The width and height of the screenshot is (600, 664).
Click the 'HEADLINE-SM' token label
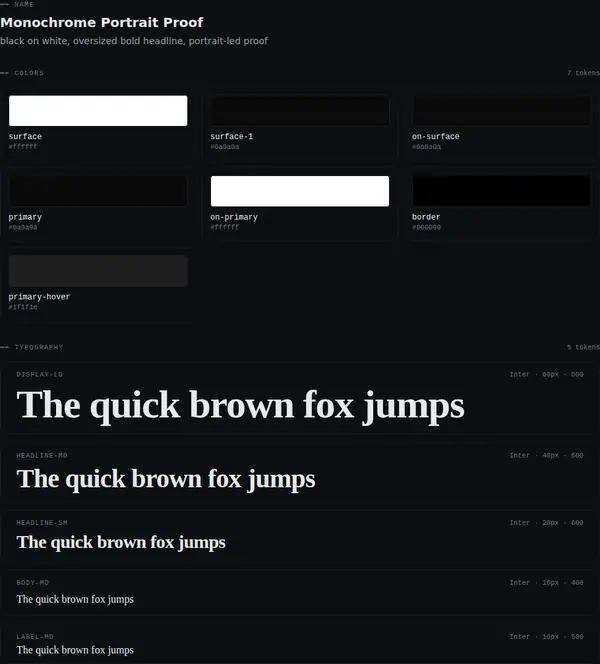click(x=42, y=523)
